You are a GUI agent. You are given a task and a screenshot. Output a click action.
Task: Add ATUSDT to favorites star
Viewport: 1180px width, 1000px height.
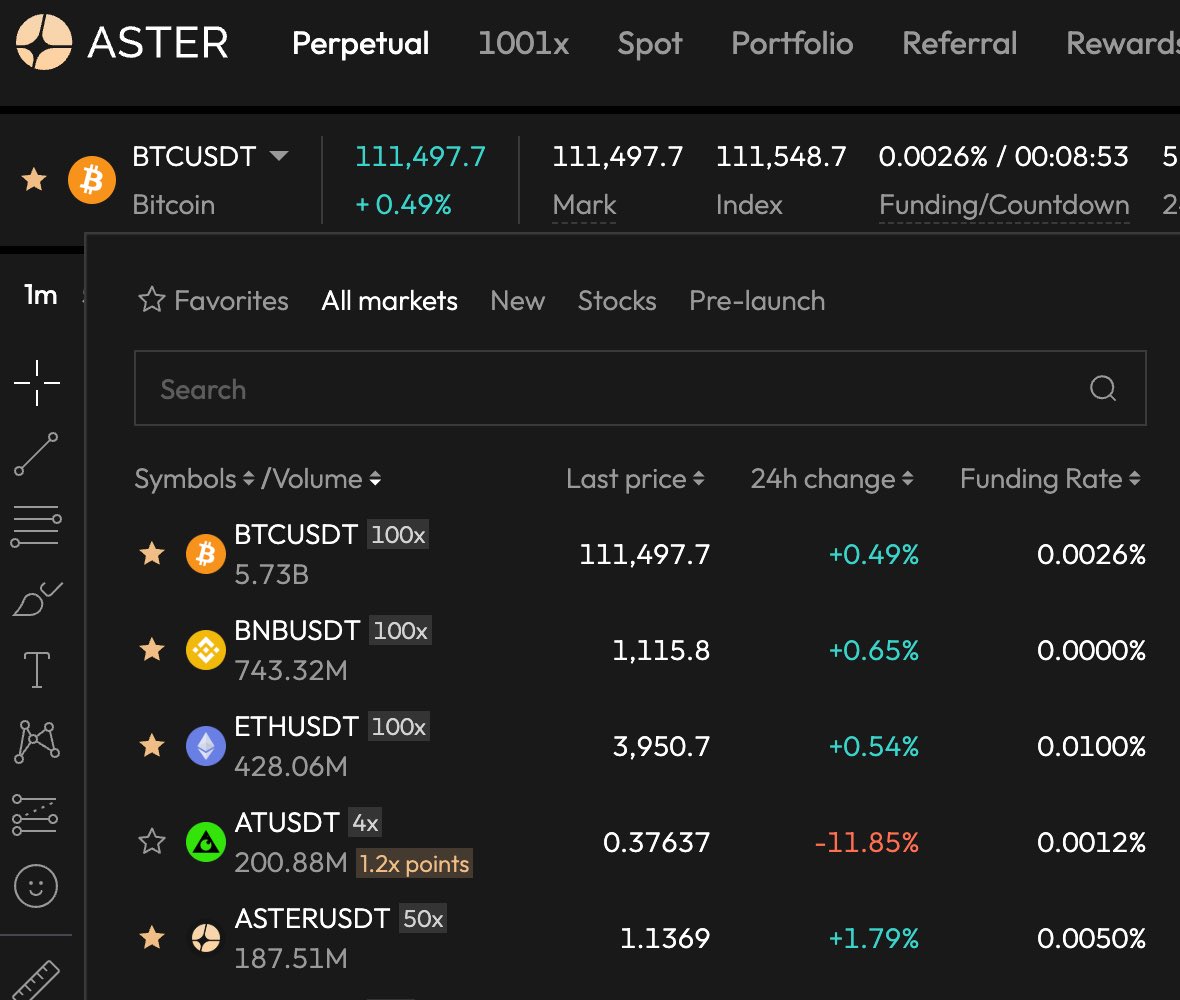click(152, 841)
